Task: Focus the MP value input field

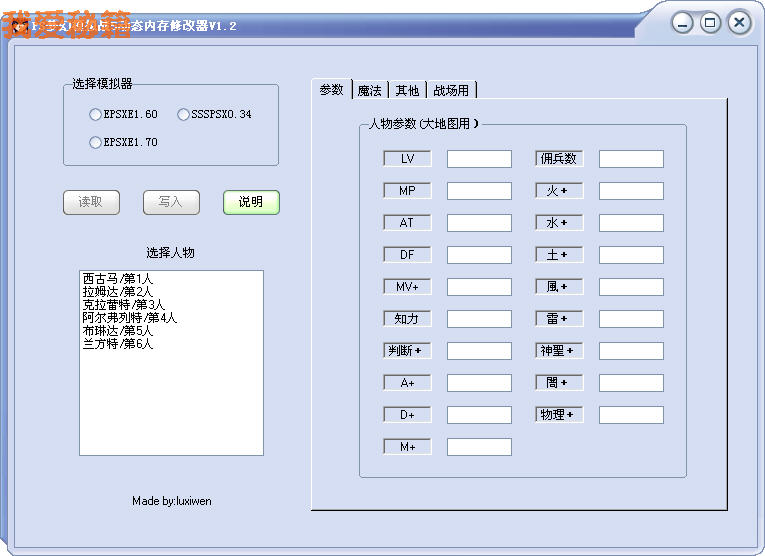Action: pyautogui.click(x=479, y=191)
